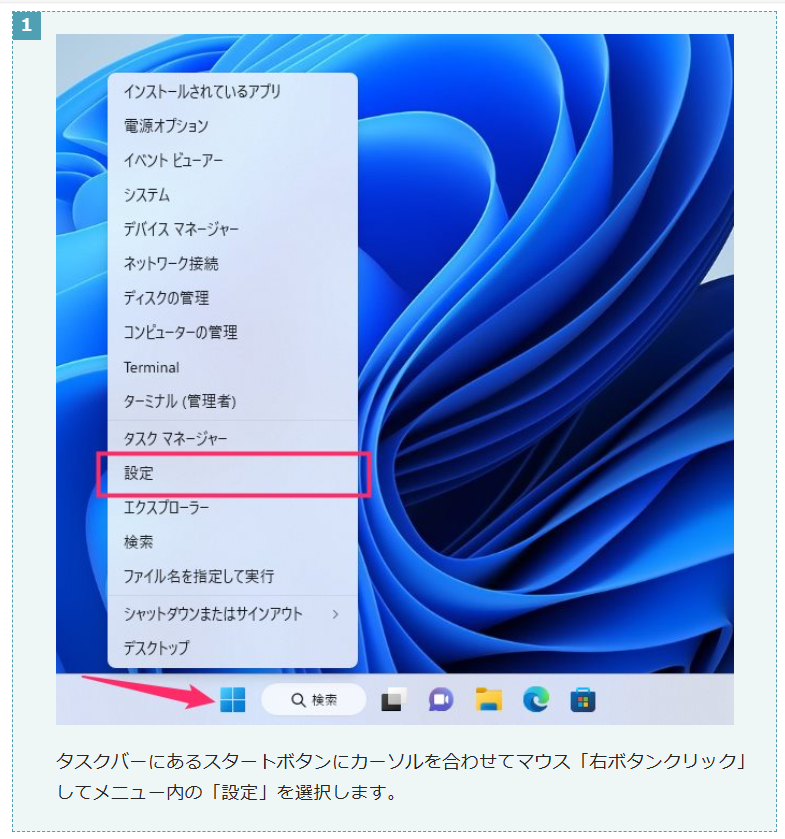The height and width of the screenshot is (839, 785).
Task: Choose ネットワーク接続 menu entry
Action: click(x=233, y=264)
